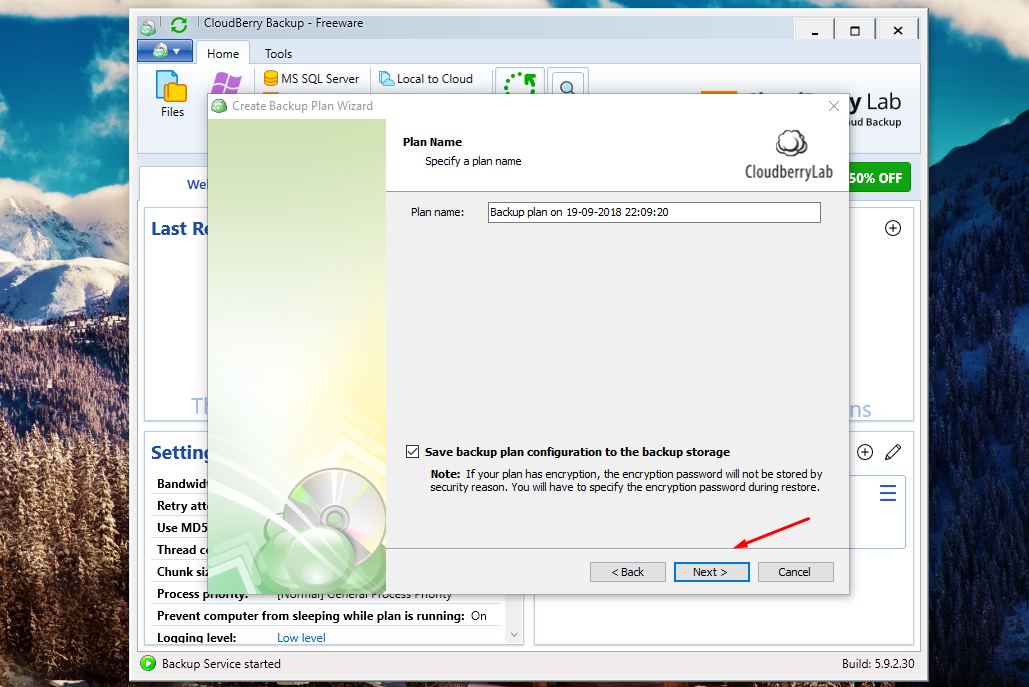The image size is (1029, 687).
Task: Switch to the Home ribbon tab
Action: click(x=223, y=54)
